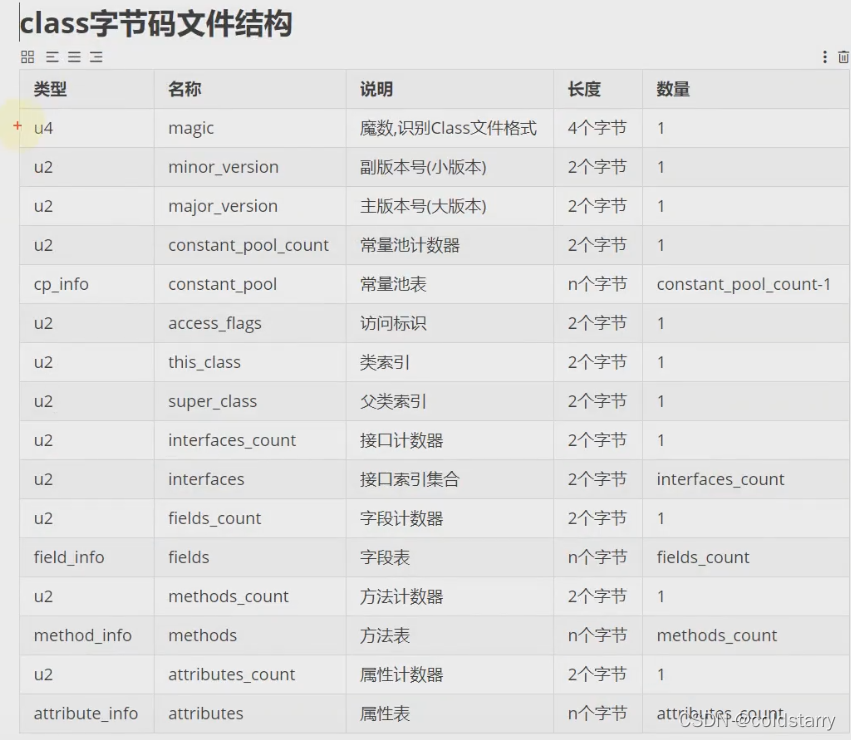The width and height of the screenshot is (851, 740).
Task: Click 'fields_count' in the name column
Action: (215, 518)
